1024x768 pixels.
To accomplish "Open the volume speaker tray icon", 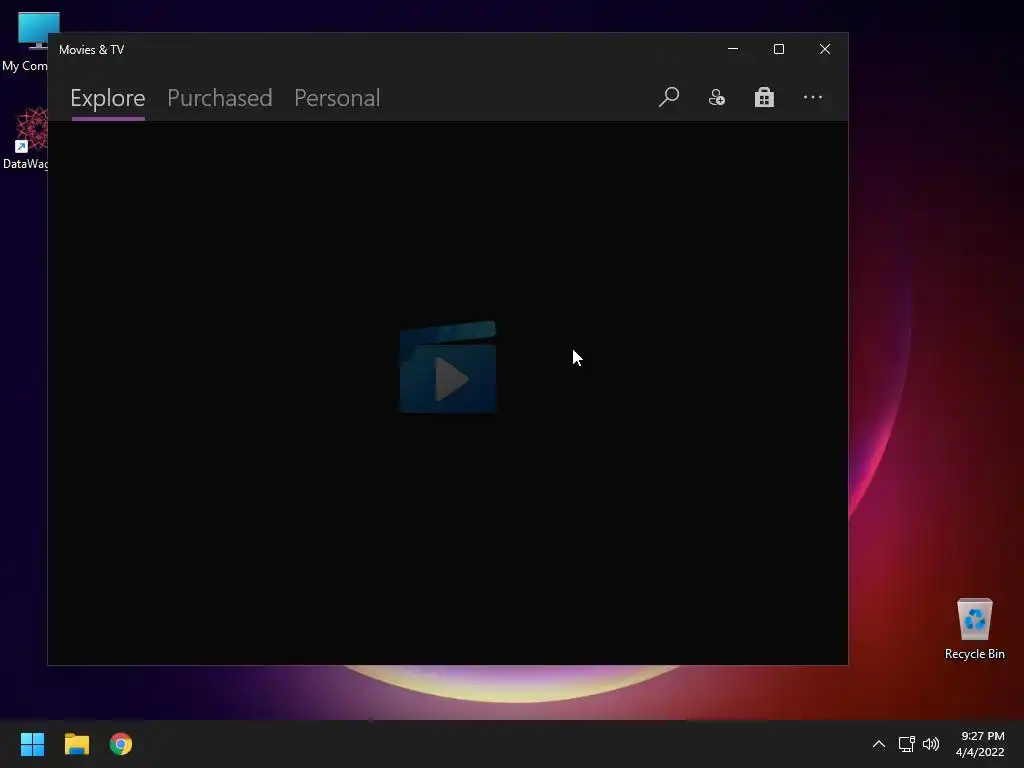I will coord(931,744).
